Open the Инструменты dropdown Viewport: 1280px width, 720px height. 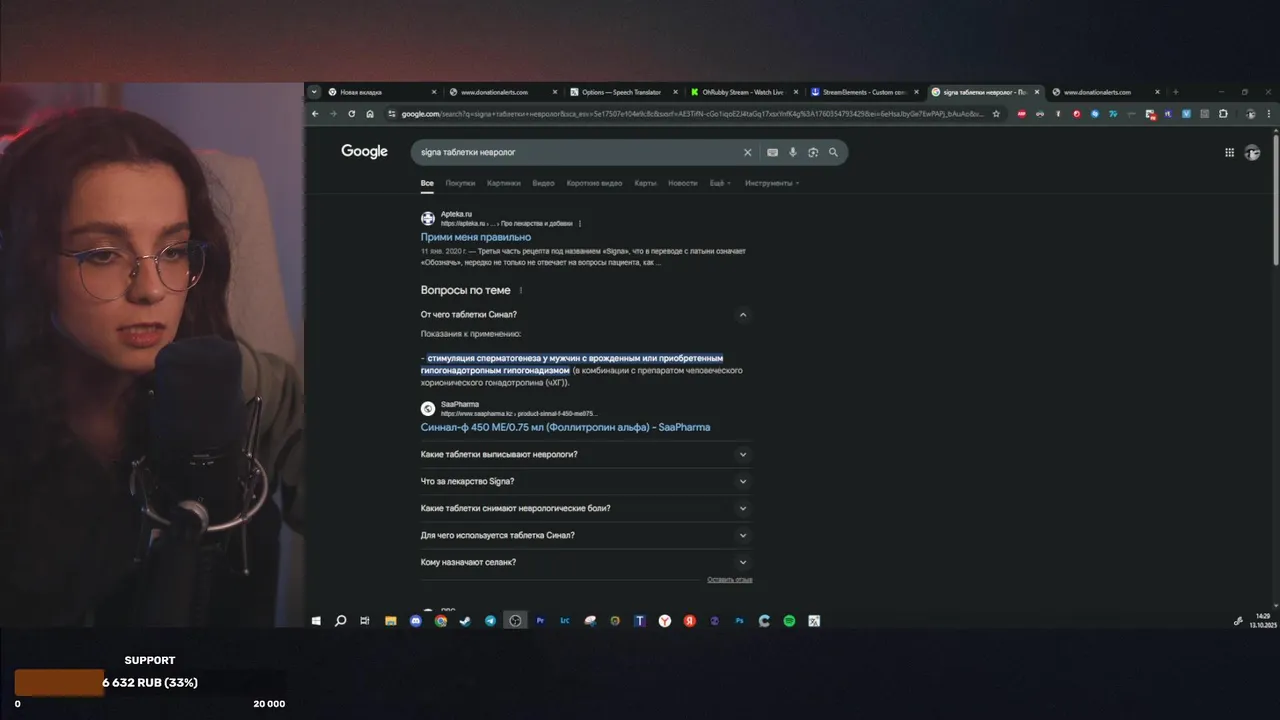coord(772,183)
